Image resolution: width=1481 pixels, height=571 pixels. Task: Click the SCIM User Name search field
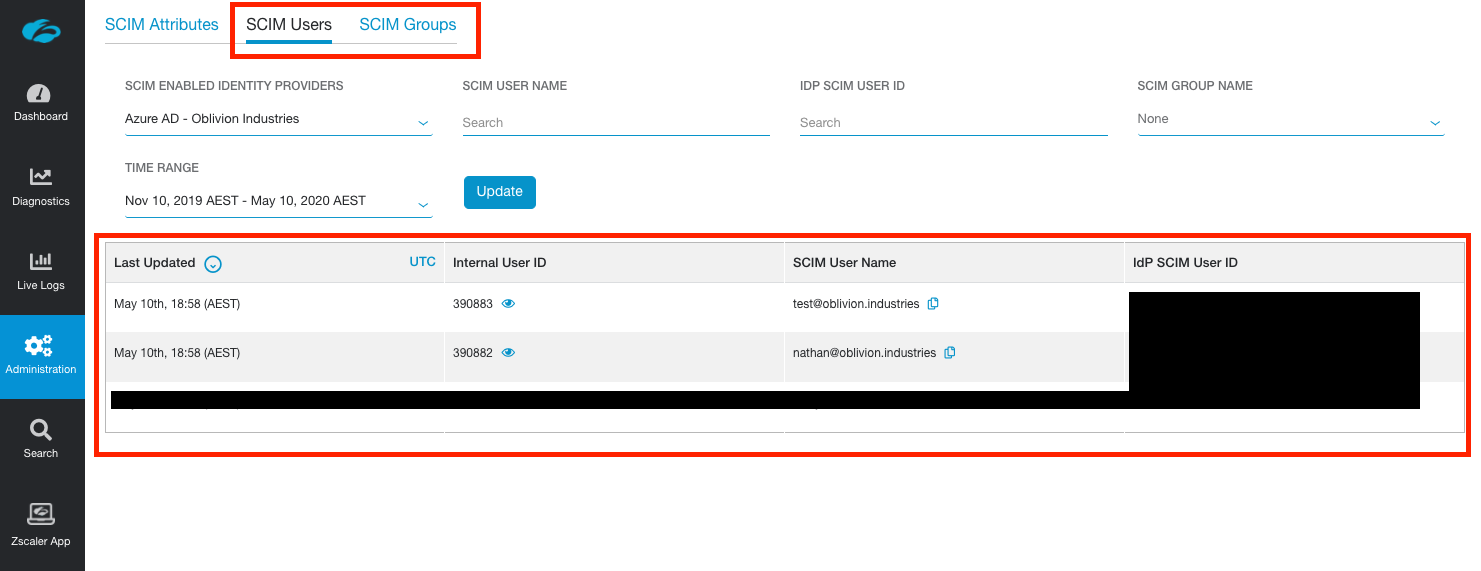pos(615,123)
